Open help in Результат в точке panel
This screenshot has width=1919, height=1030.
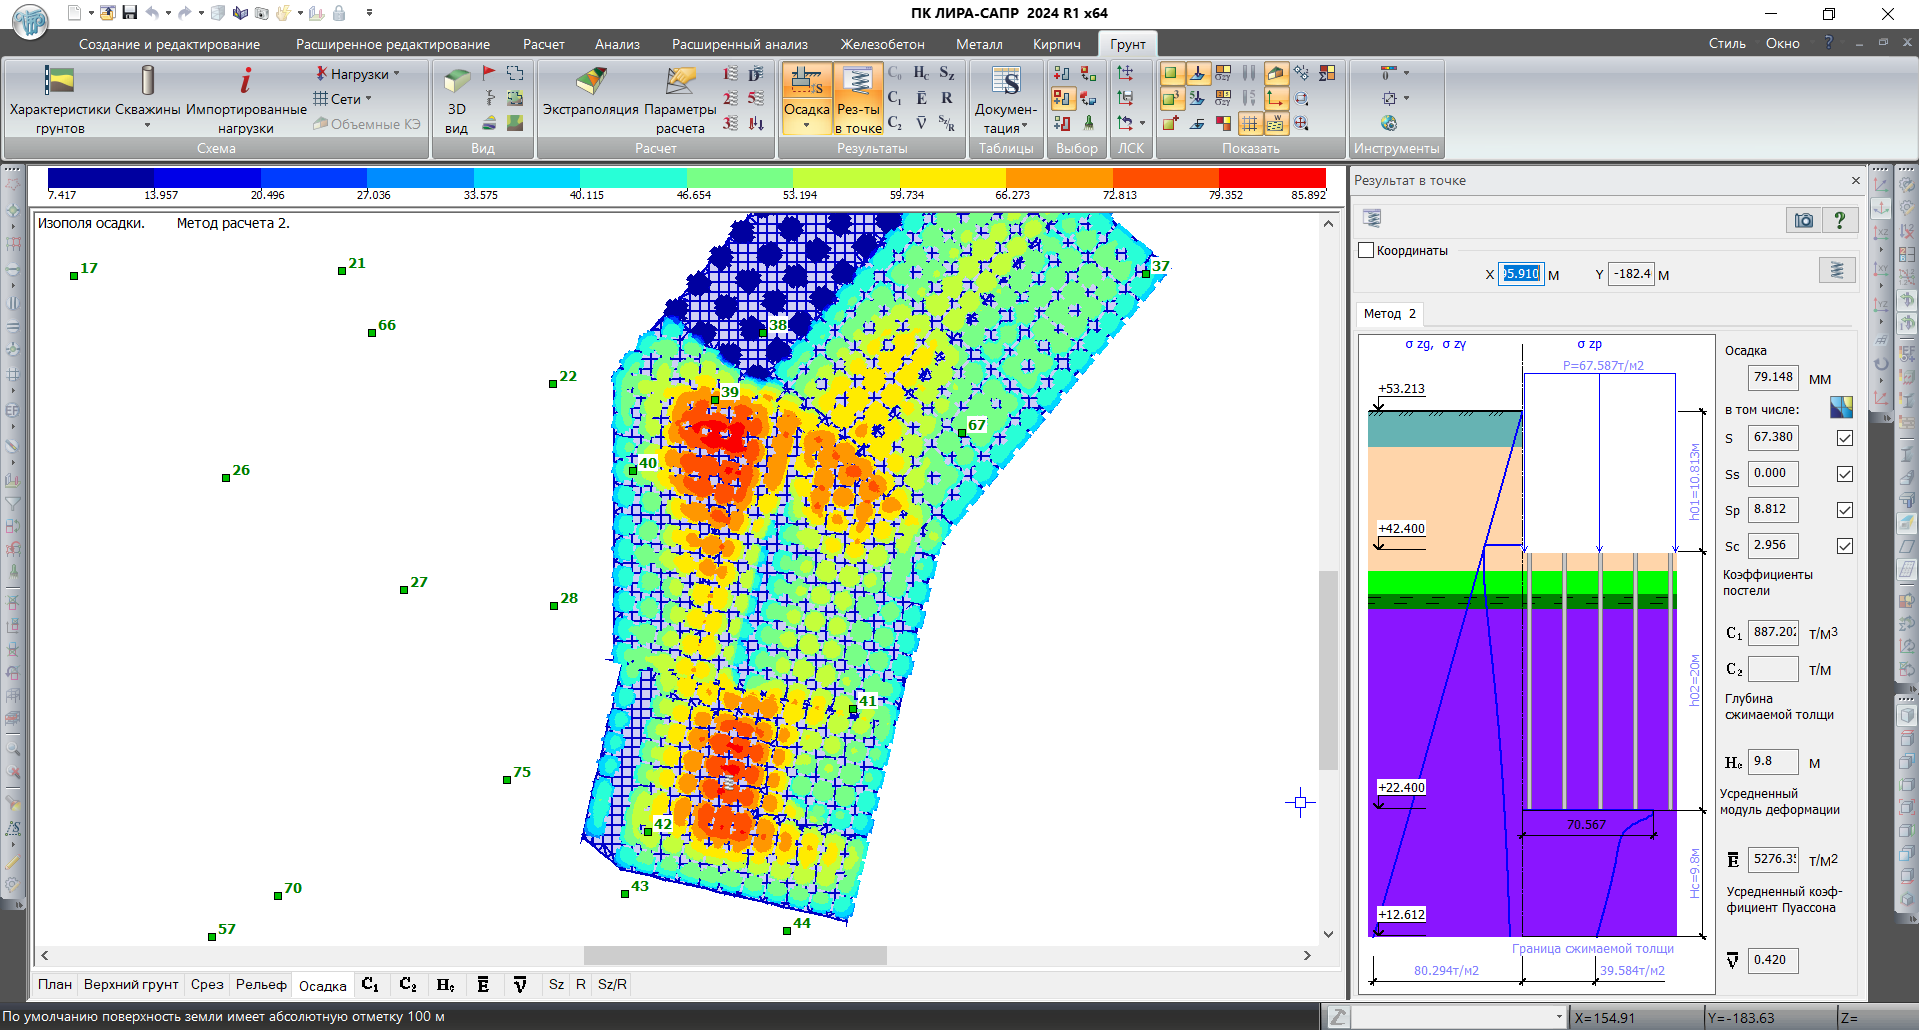click(1839, 220)
